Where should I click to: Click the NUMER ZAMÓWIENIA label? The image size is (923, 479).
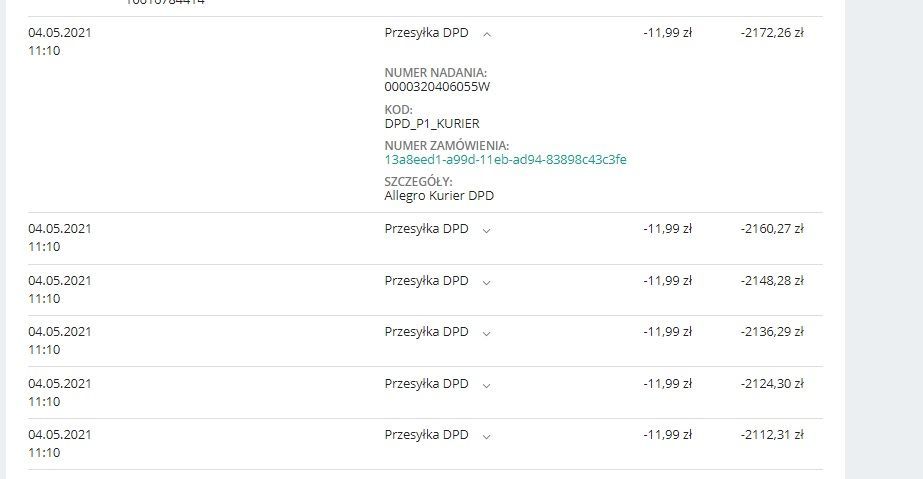(x=447, y=145)
